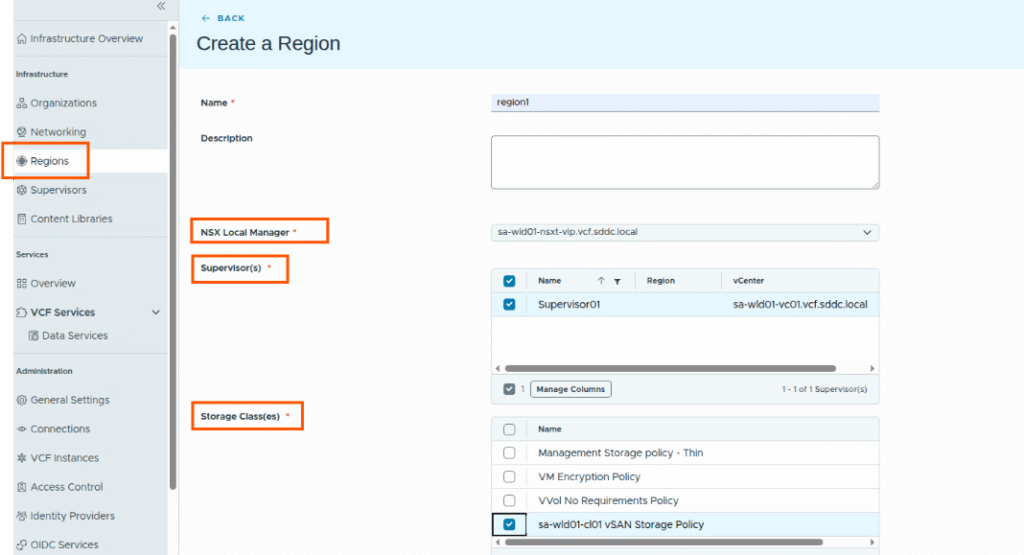
Task: Click the Back link
Action: click(x=223, y=18)
